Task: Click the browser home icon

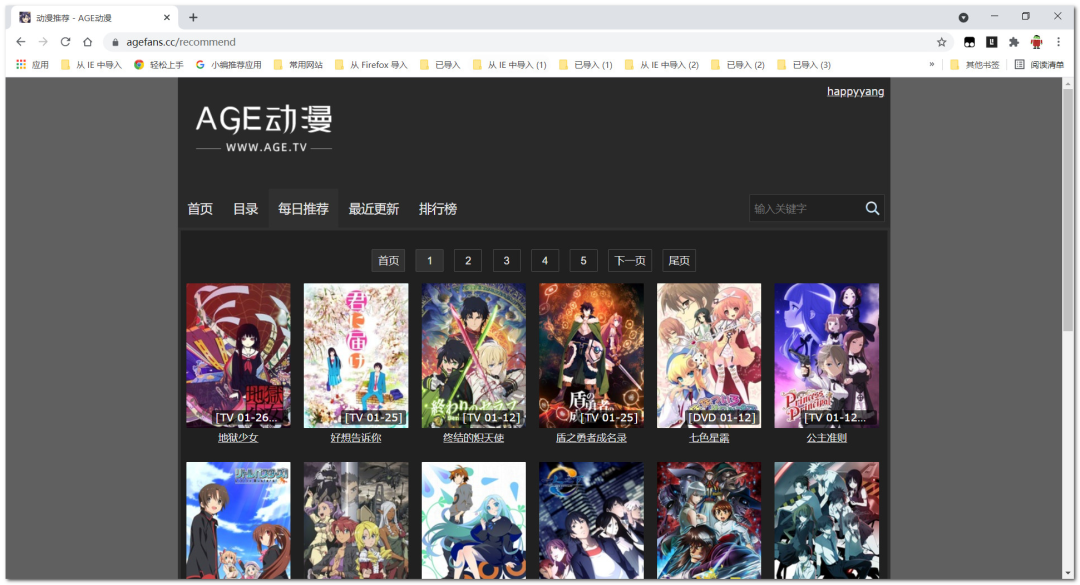Action: pyautogui.click(x=88, y=42)
